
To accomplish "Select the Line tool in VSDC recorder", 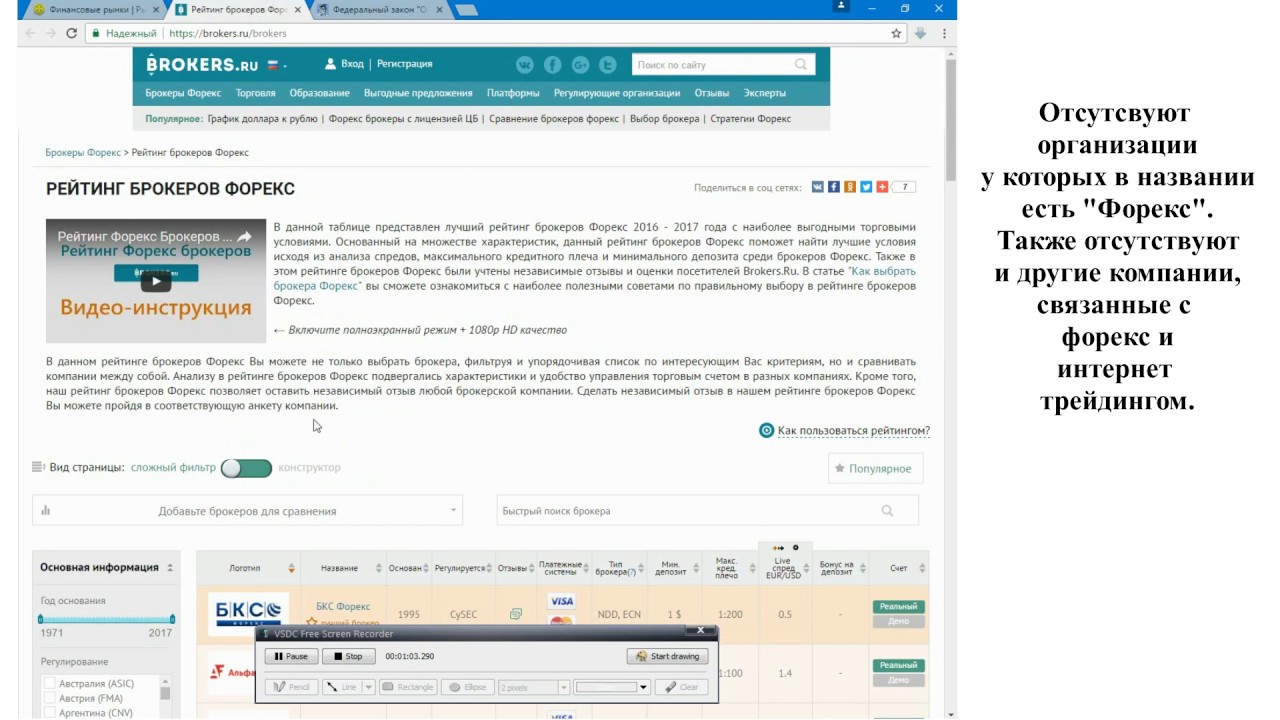I will 342,687.
